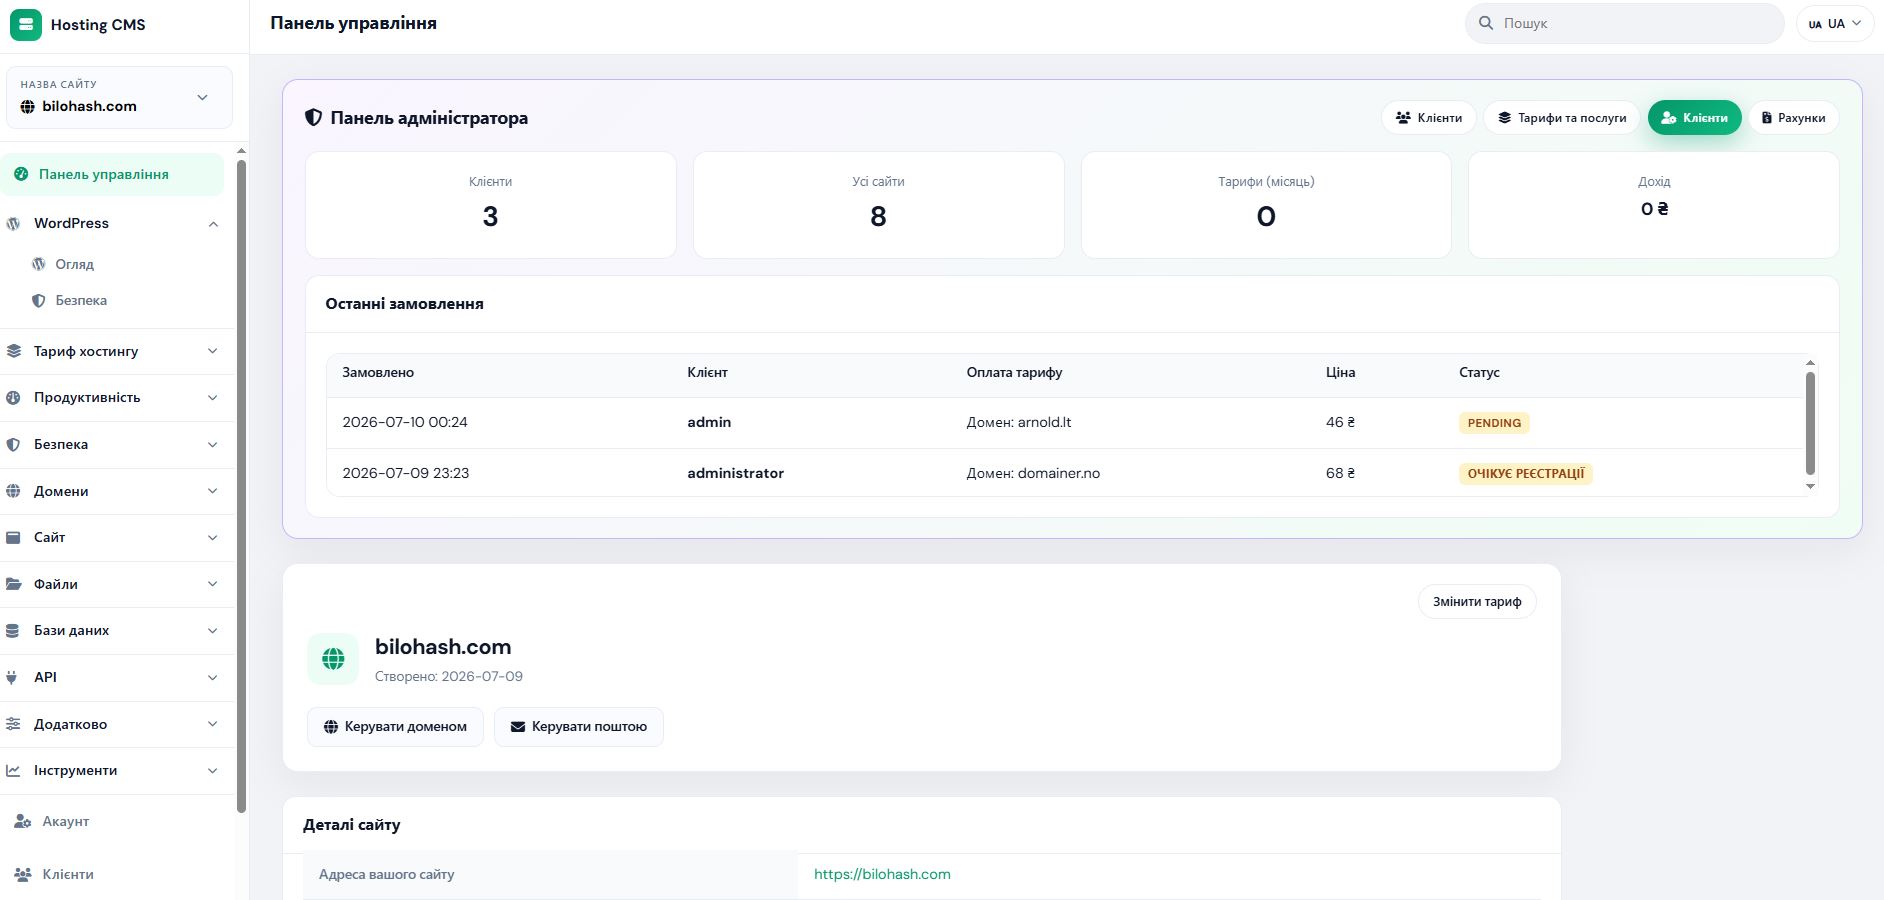1884x900 pixels.
Task: Click the Домен: domainer.no cell
Action: click(x=1033, y=473)
